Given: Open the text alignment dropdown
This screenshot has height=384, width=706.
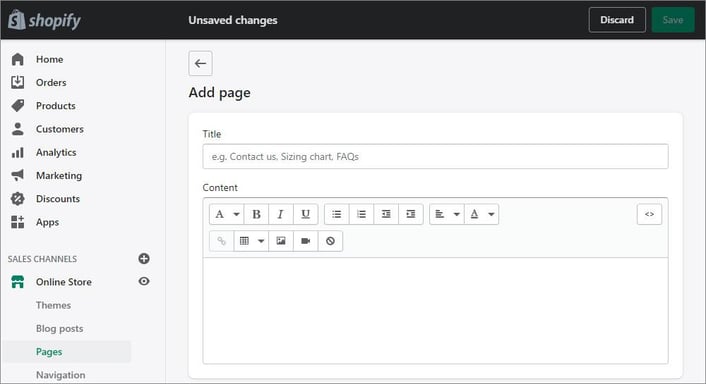Looking at the screenshot, I should coord(447,214).
